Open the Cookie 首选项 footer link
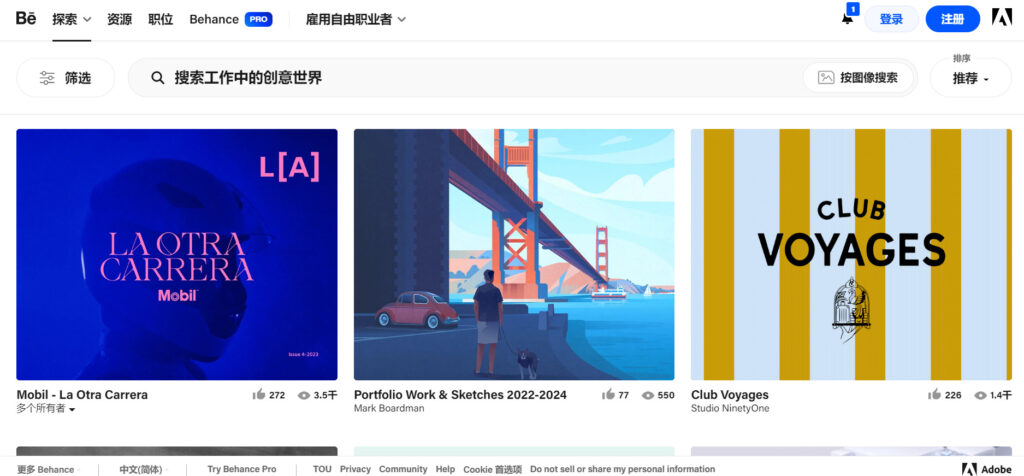The image size is (1024, 476). tap(492, 469)
